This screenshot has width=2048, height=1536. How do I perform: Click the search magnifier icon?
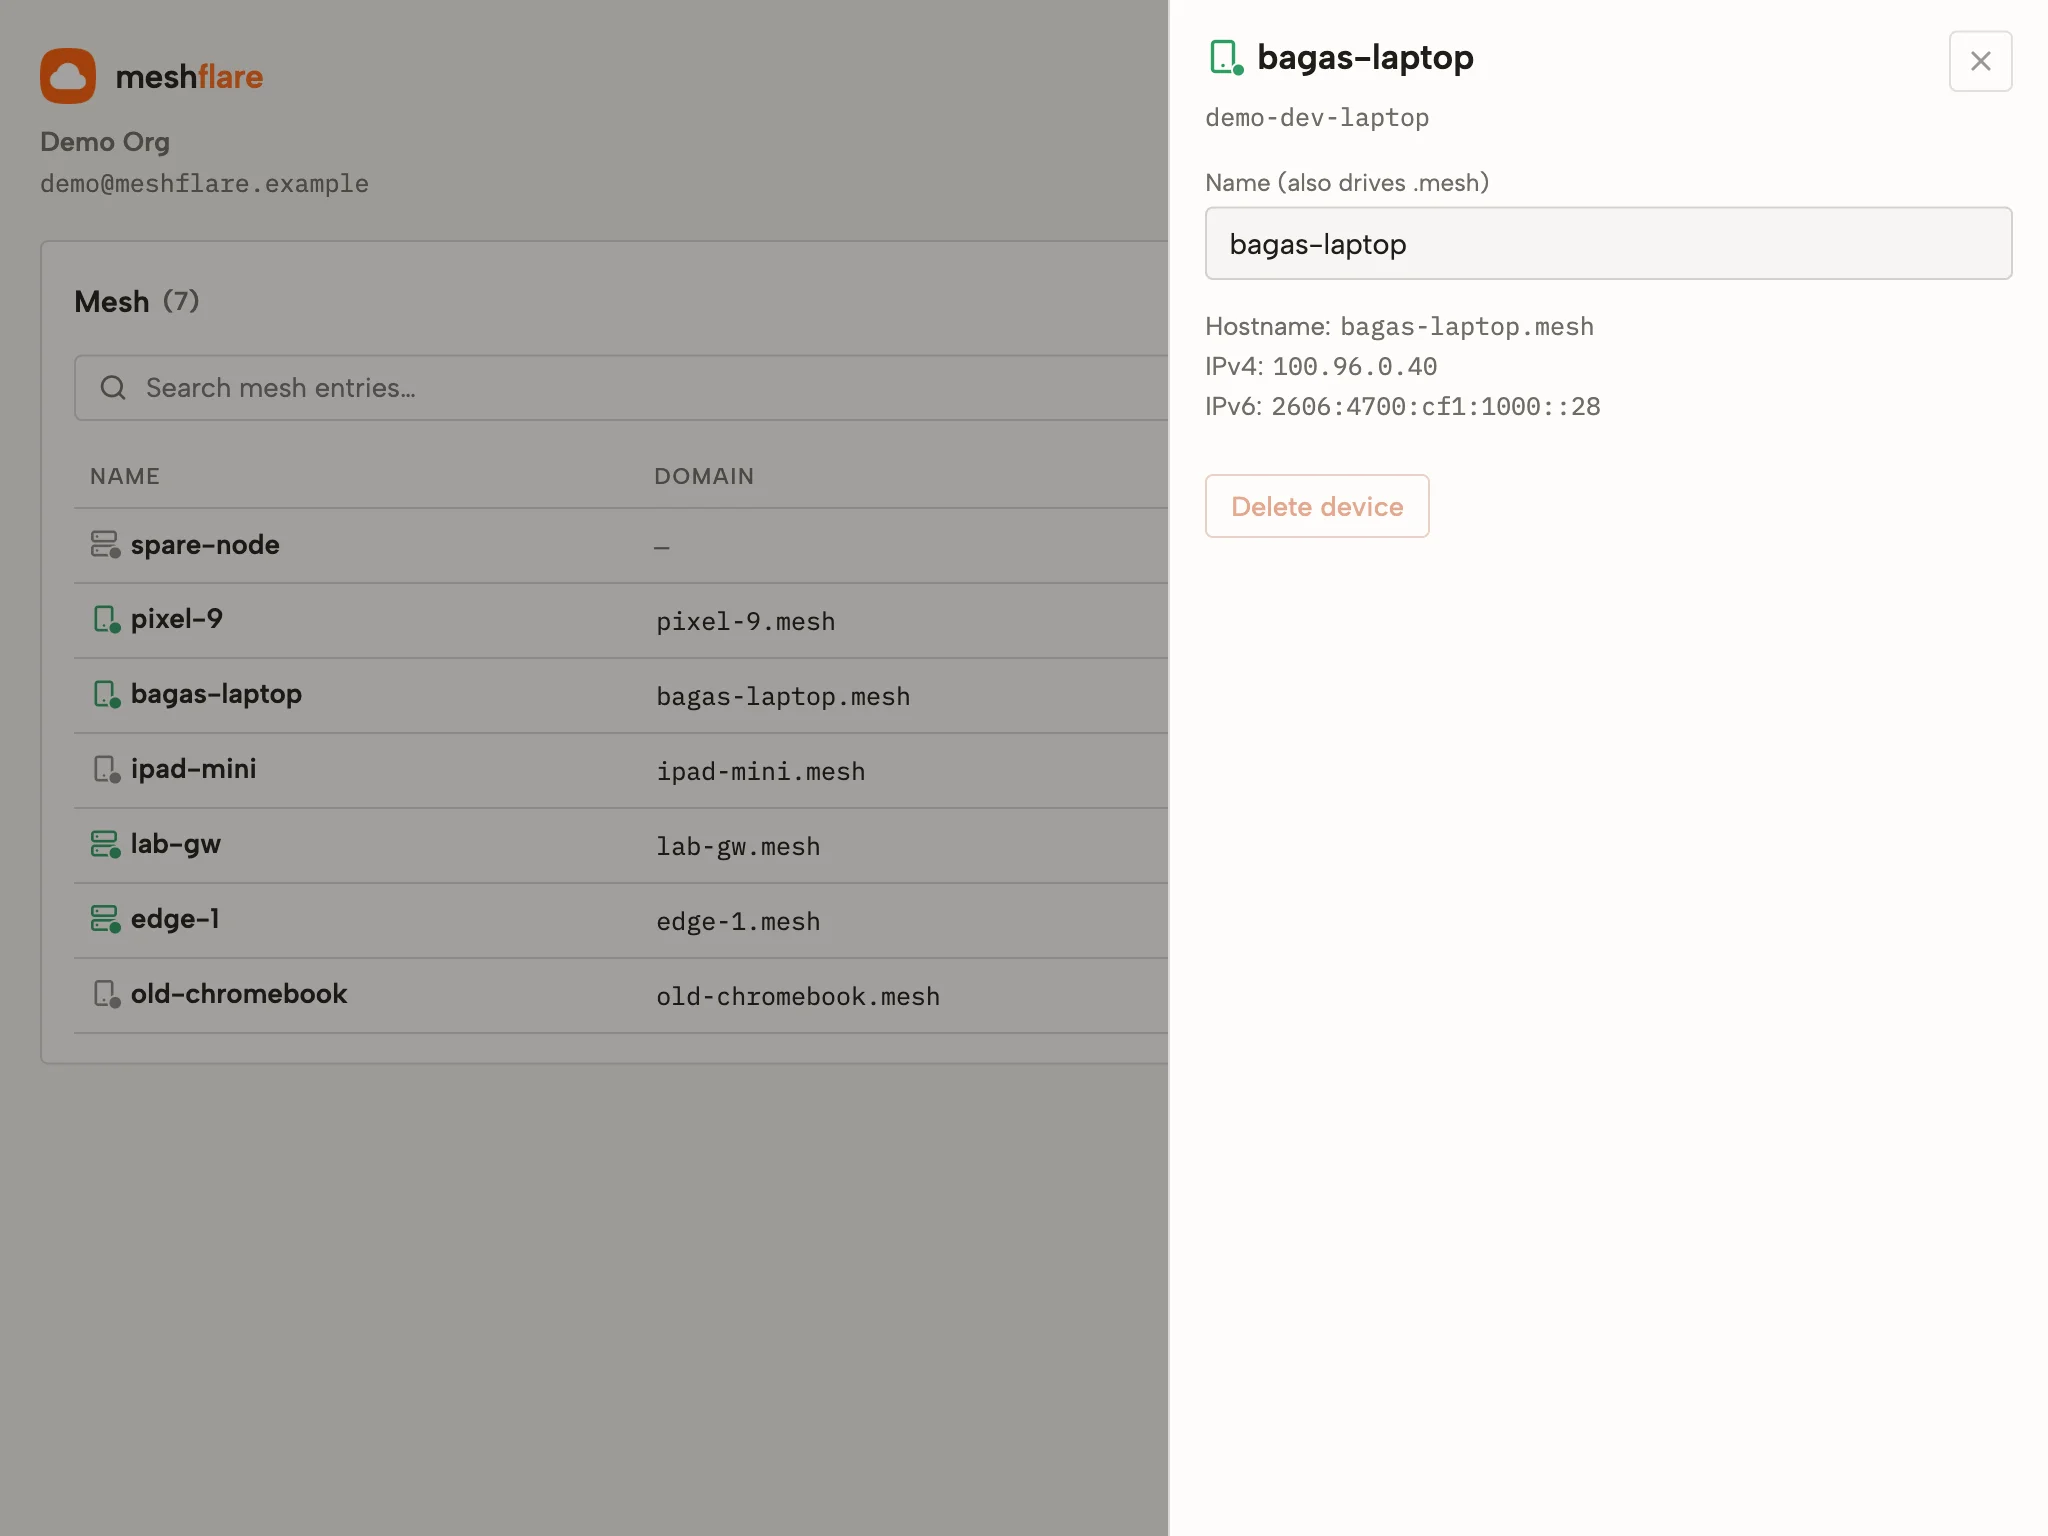(113, 388)
